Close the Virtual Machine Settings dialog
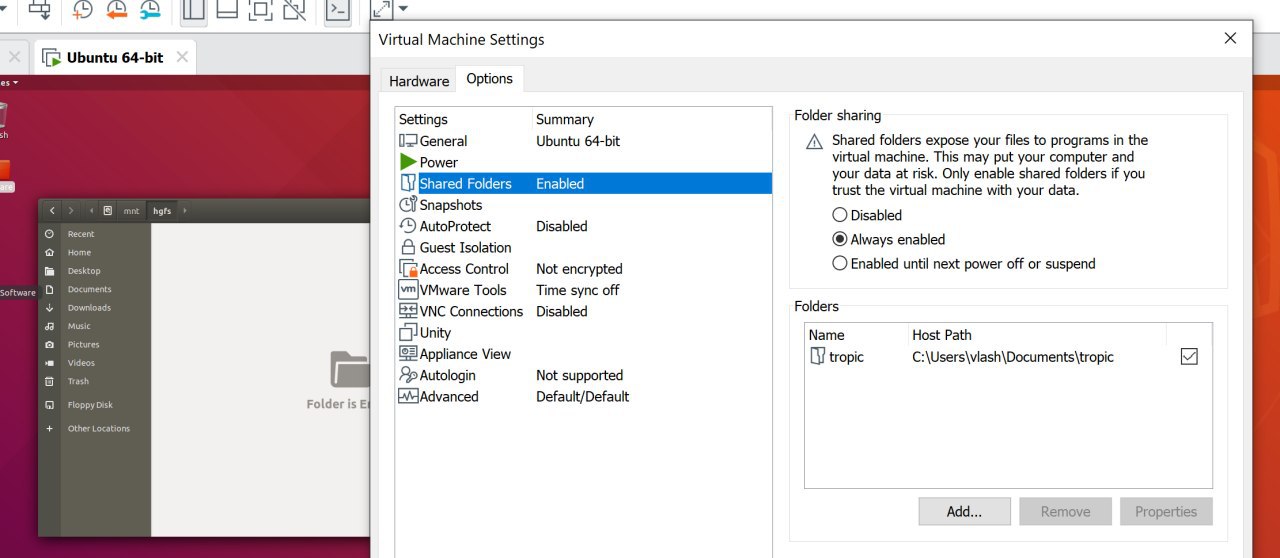Screen dimensions: 1280x558 coord(1230,38)
